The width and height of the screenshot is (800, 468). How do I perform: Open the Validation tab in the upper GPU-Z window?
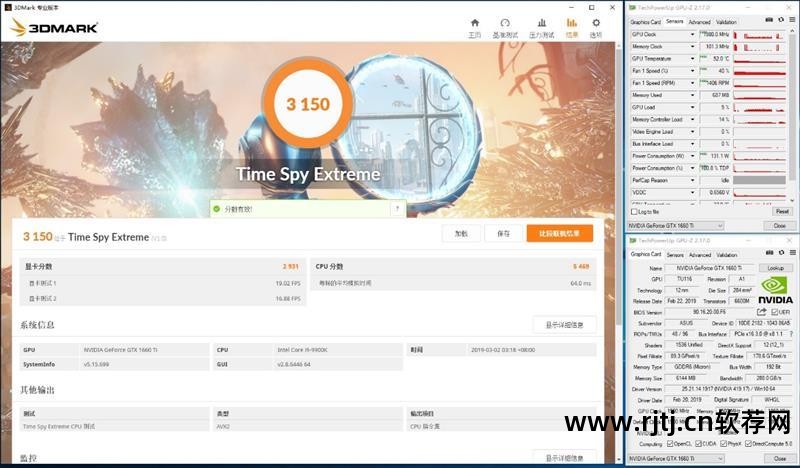coord(726,22)
